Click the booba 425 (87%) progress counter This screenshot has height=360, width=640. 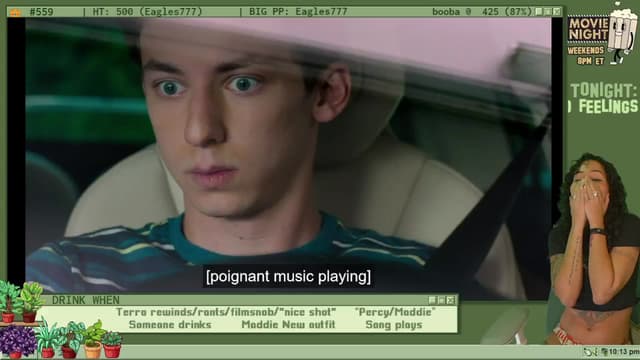point(482,12)
